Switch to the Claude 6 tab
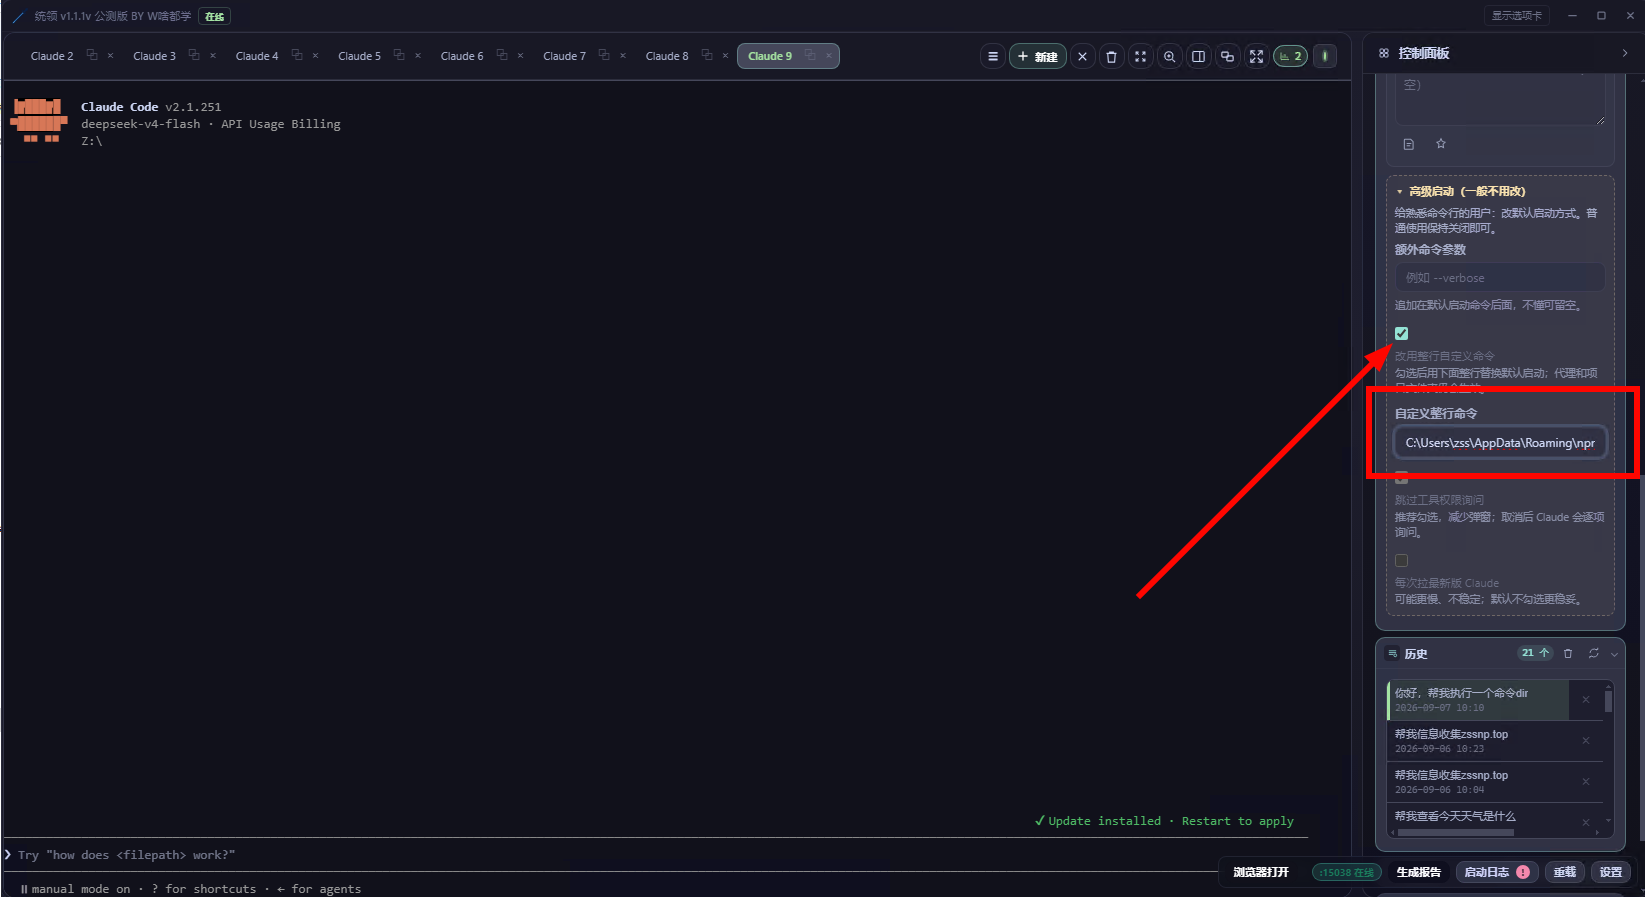This screenshot has width=1645, height=897. pos(462,56)
